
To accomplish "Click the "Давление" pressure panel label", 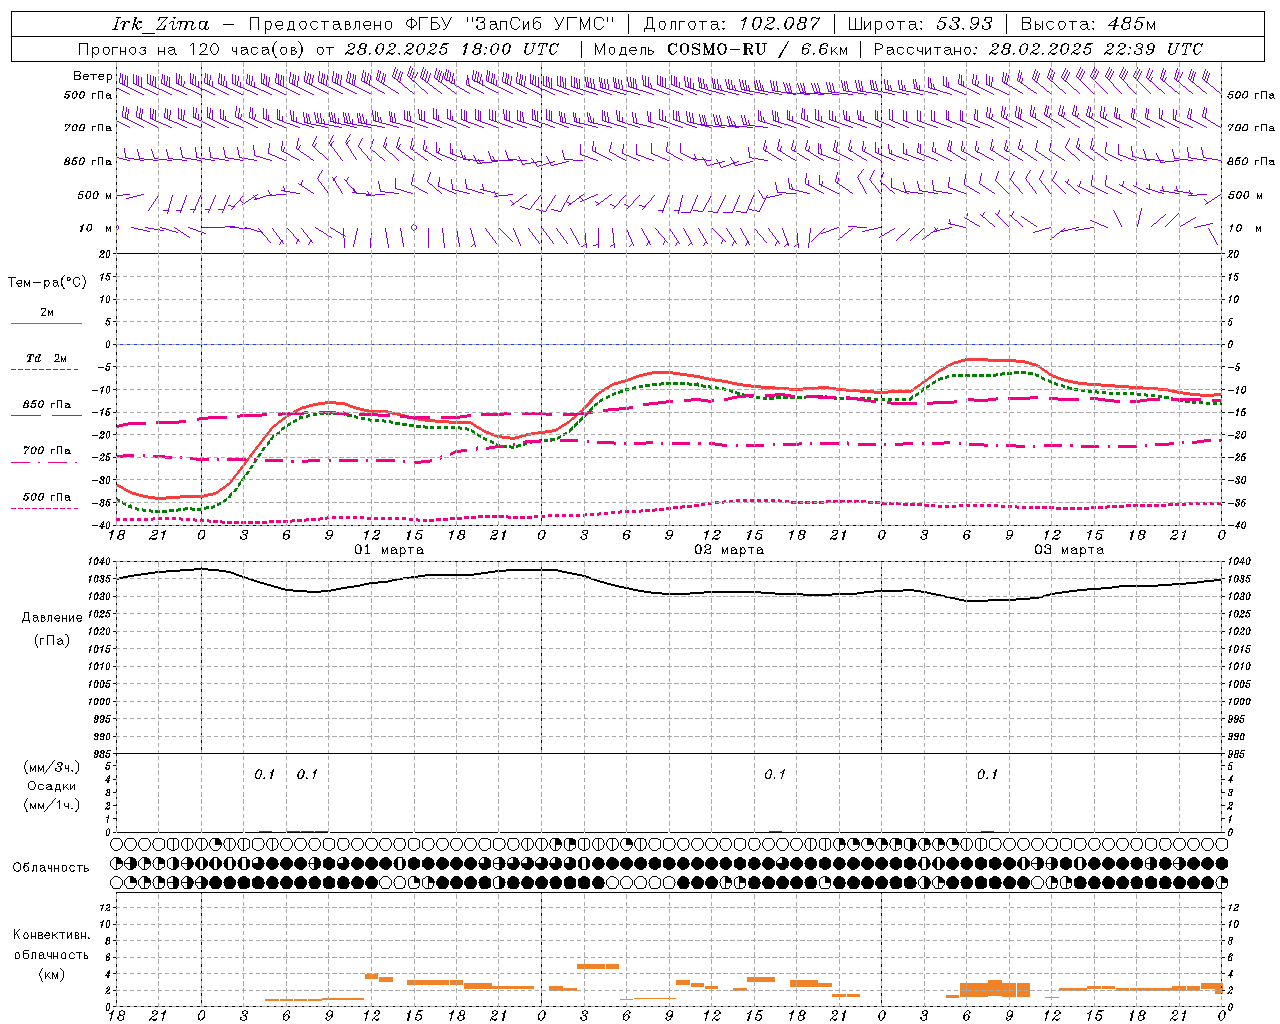I will 52,618.
